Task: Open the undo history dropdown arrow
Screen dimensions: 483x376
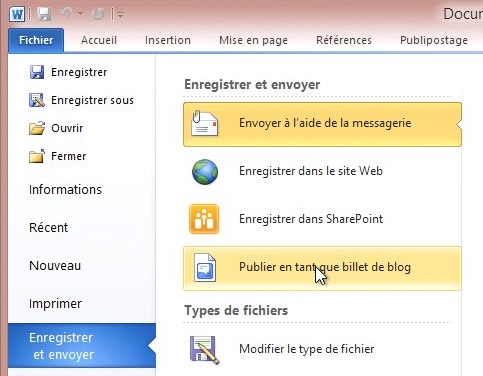Action: point(80,14)
